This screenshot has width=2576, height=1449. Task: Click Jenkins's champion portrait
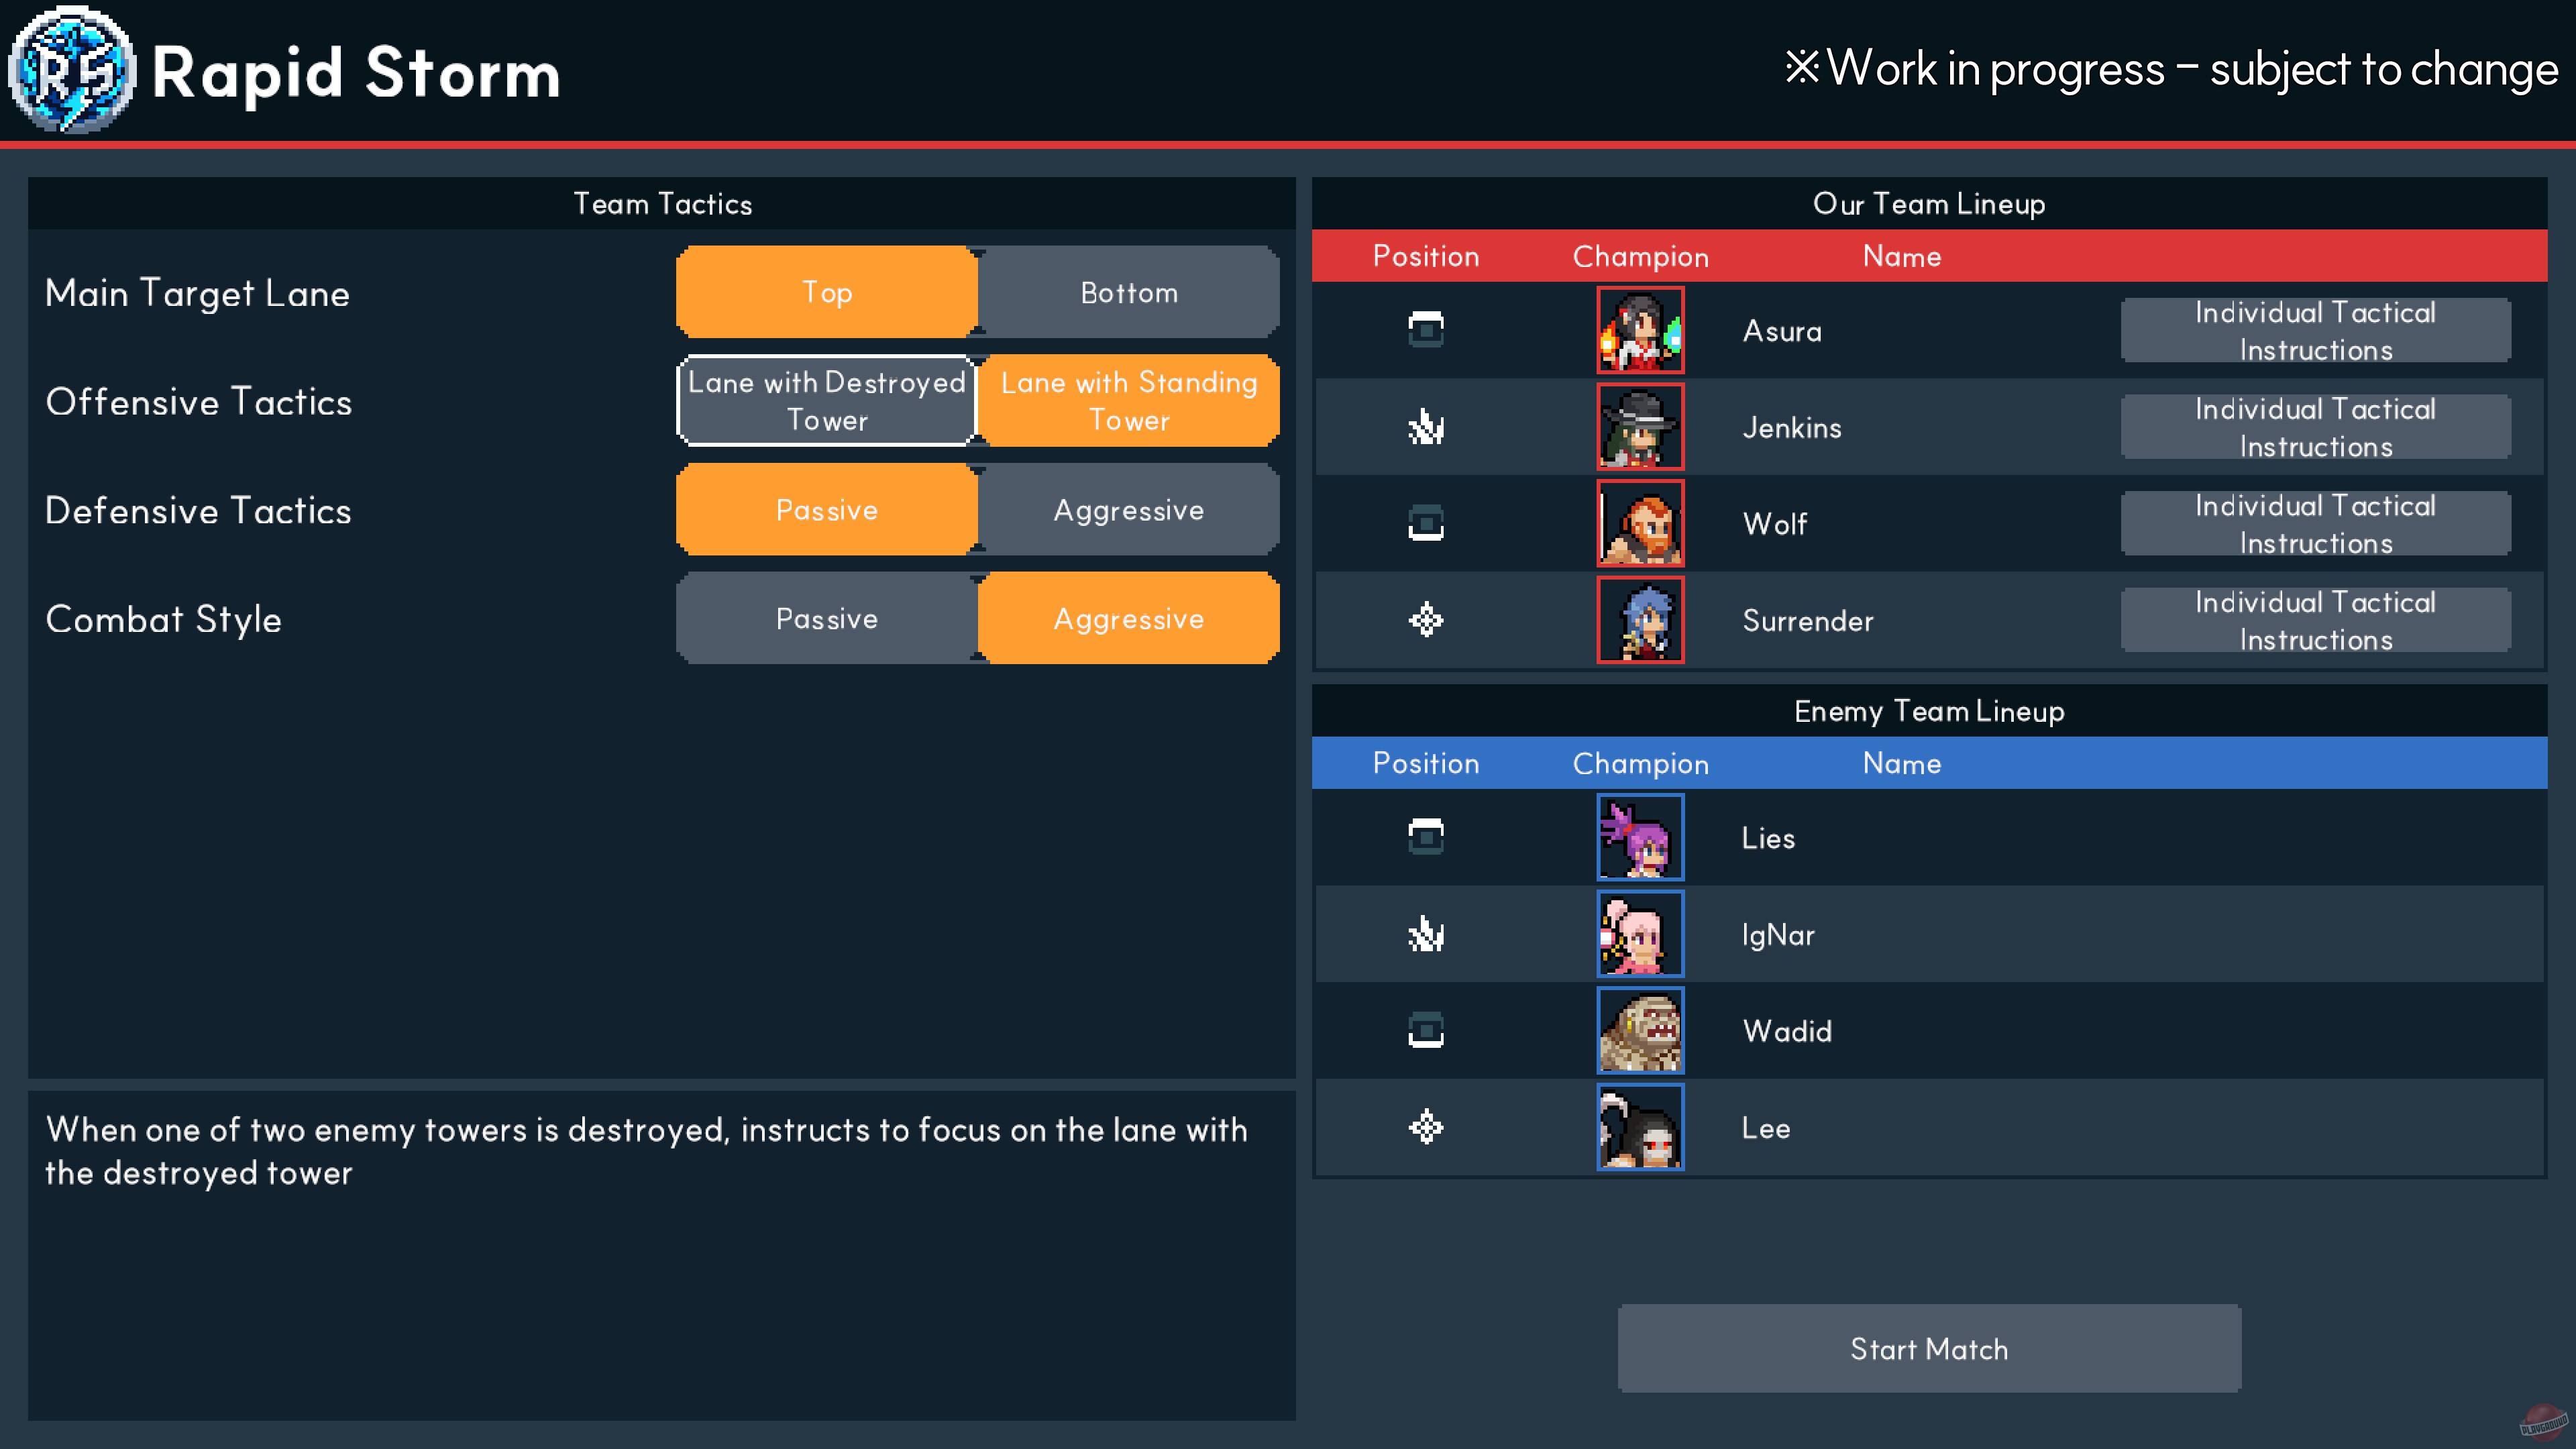tap(1640, 427)
